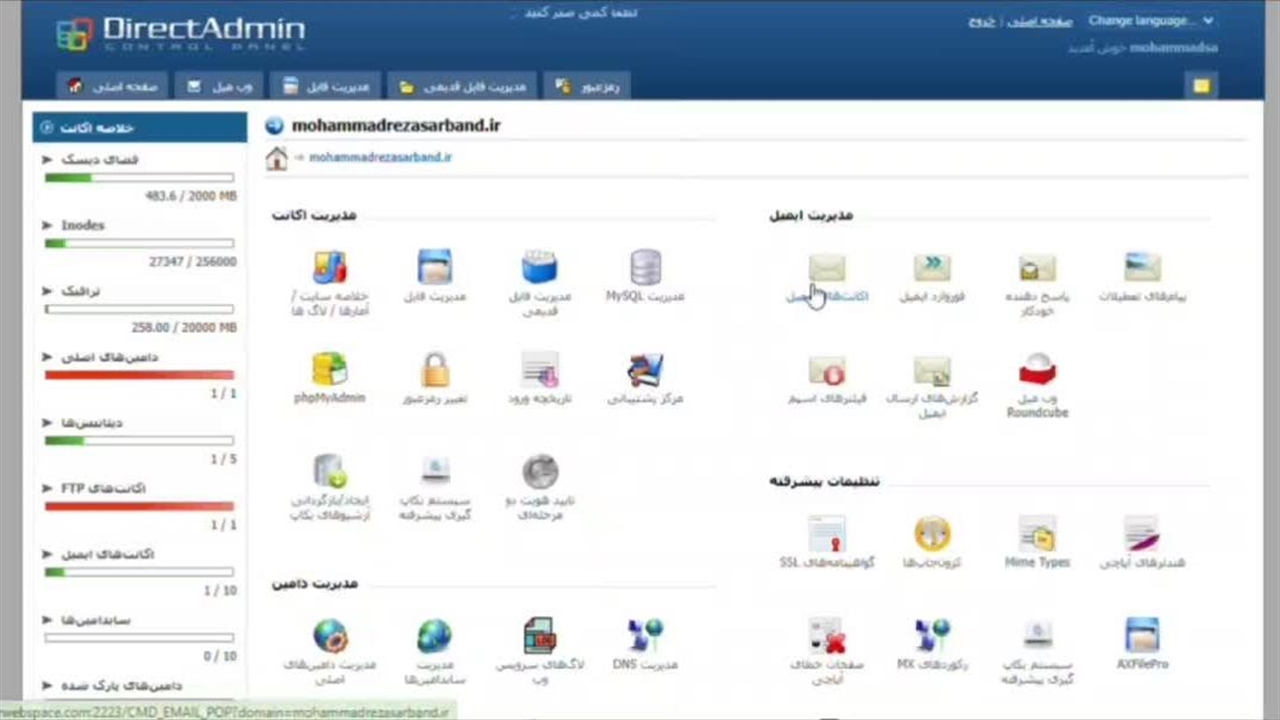Open the MySQL management icon

point(645,269)
